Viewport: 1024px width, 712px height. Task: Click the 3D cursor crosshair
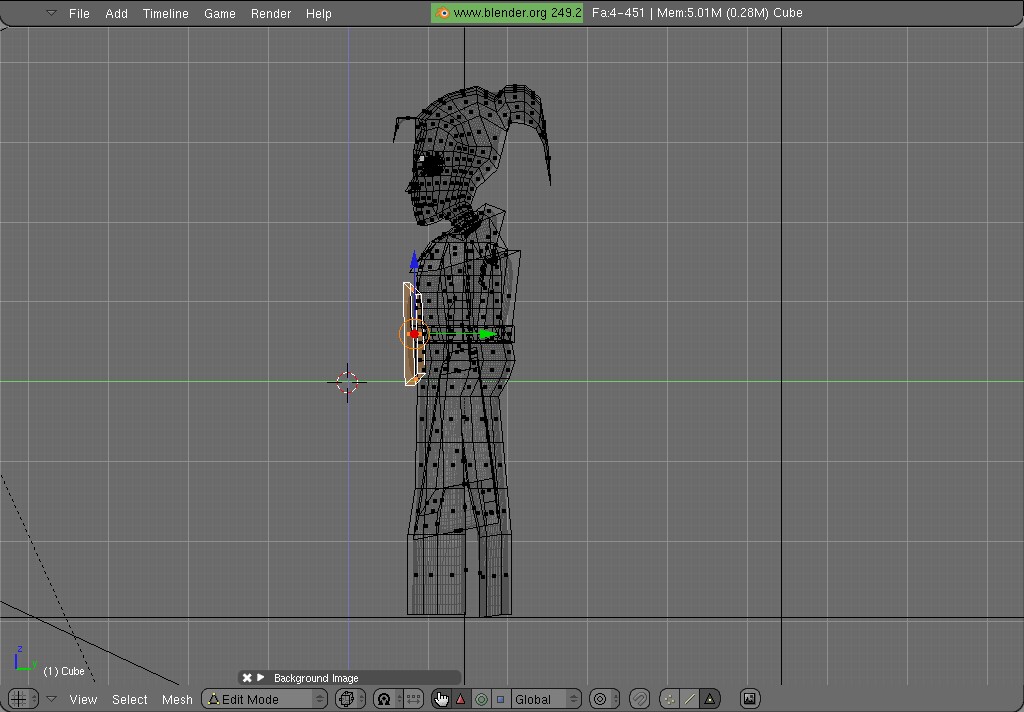[347, 382]
